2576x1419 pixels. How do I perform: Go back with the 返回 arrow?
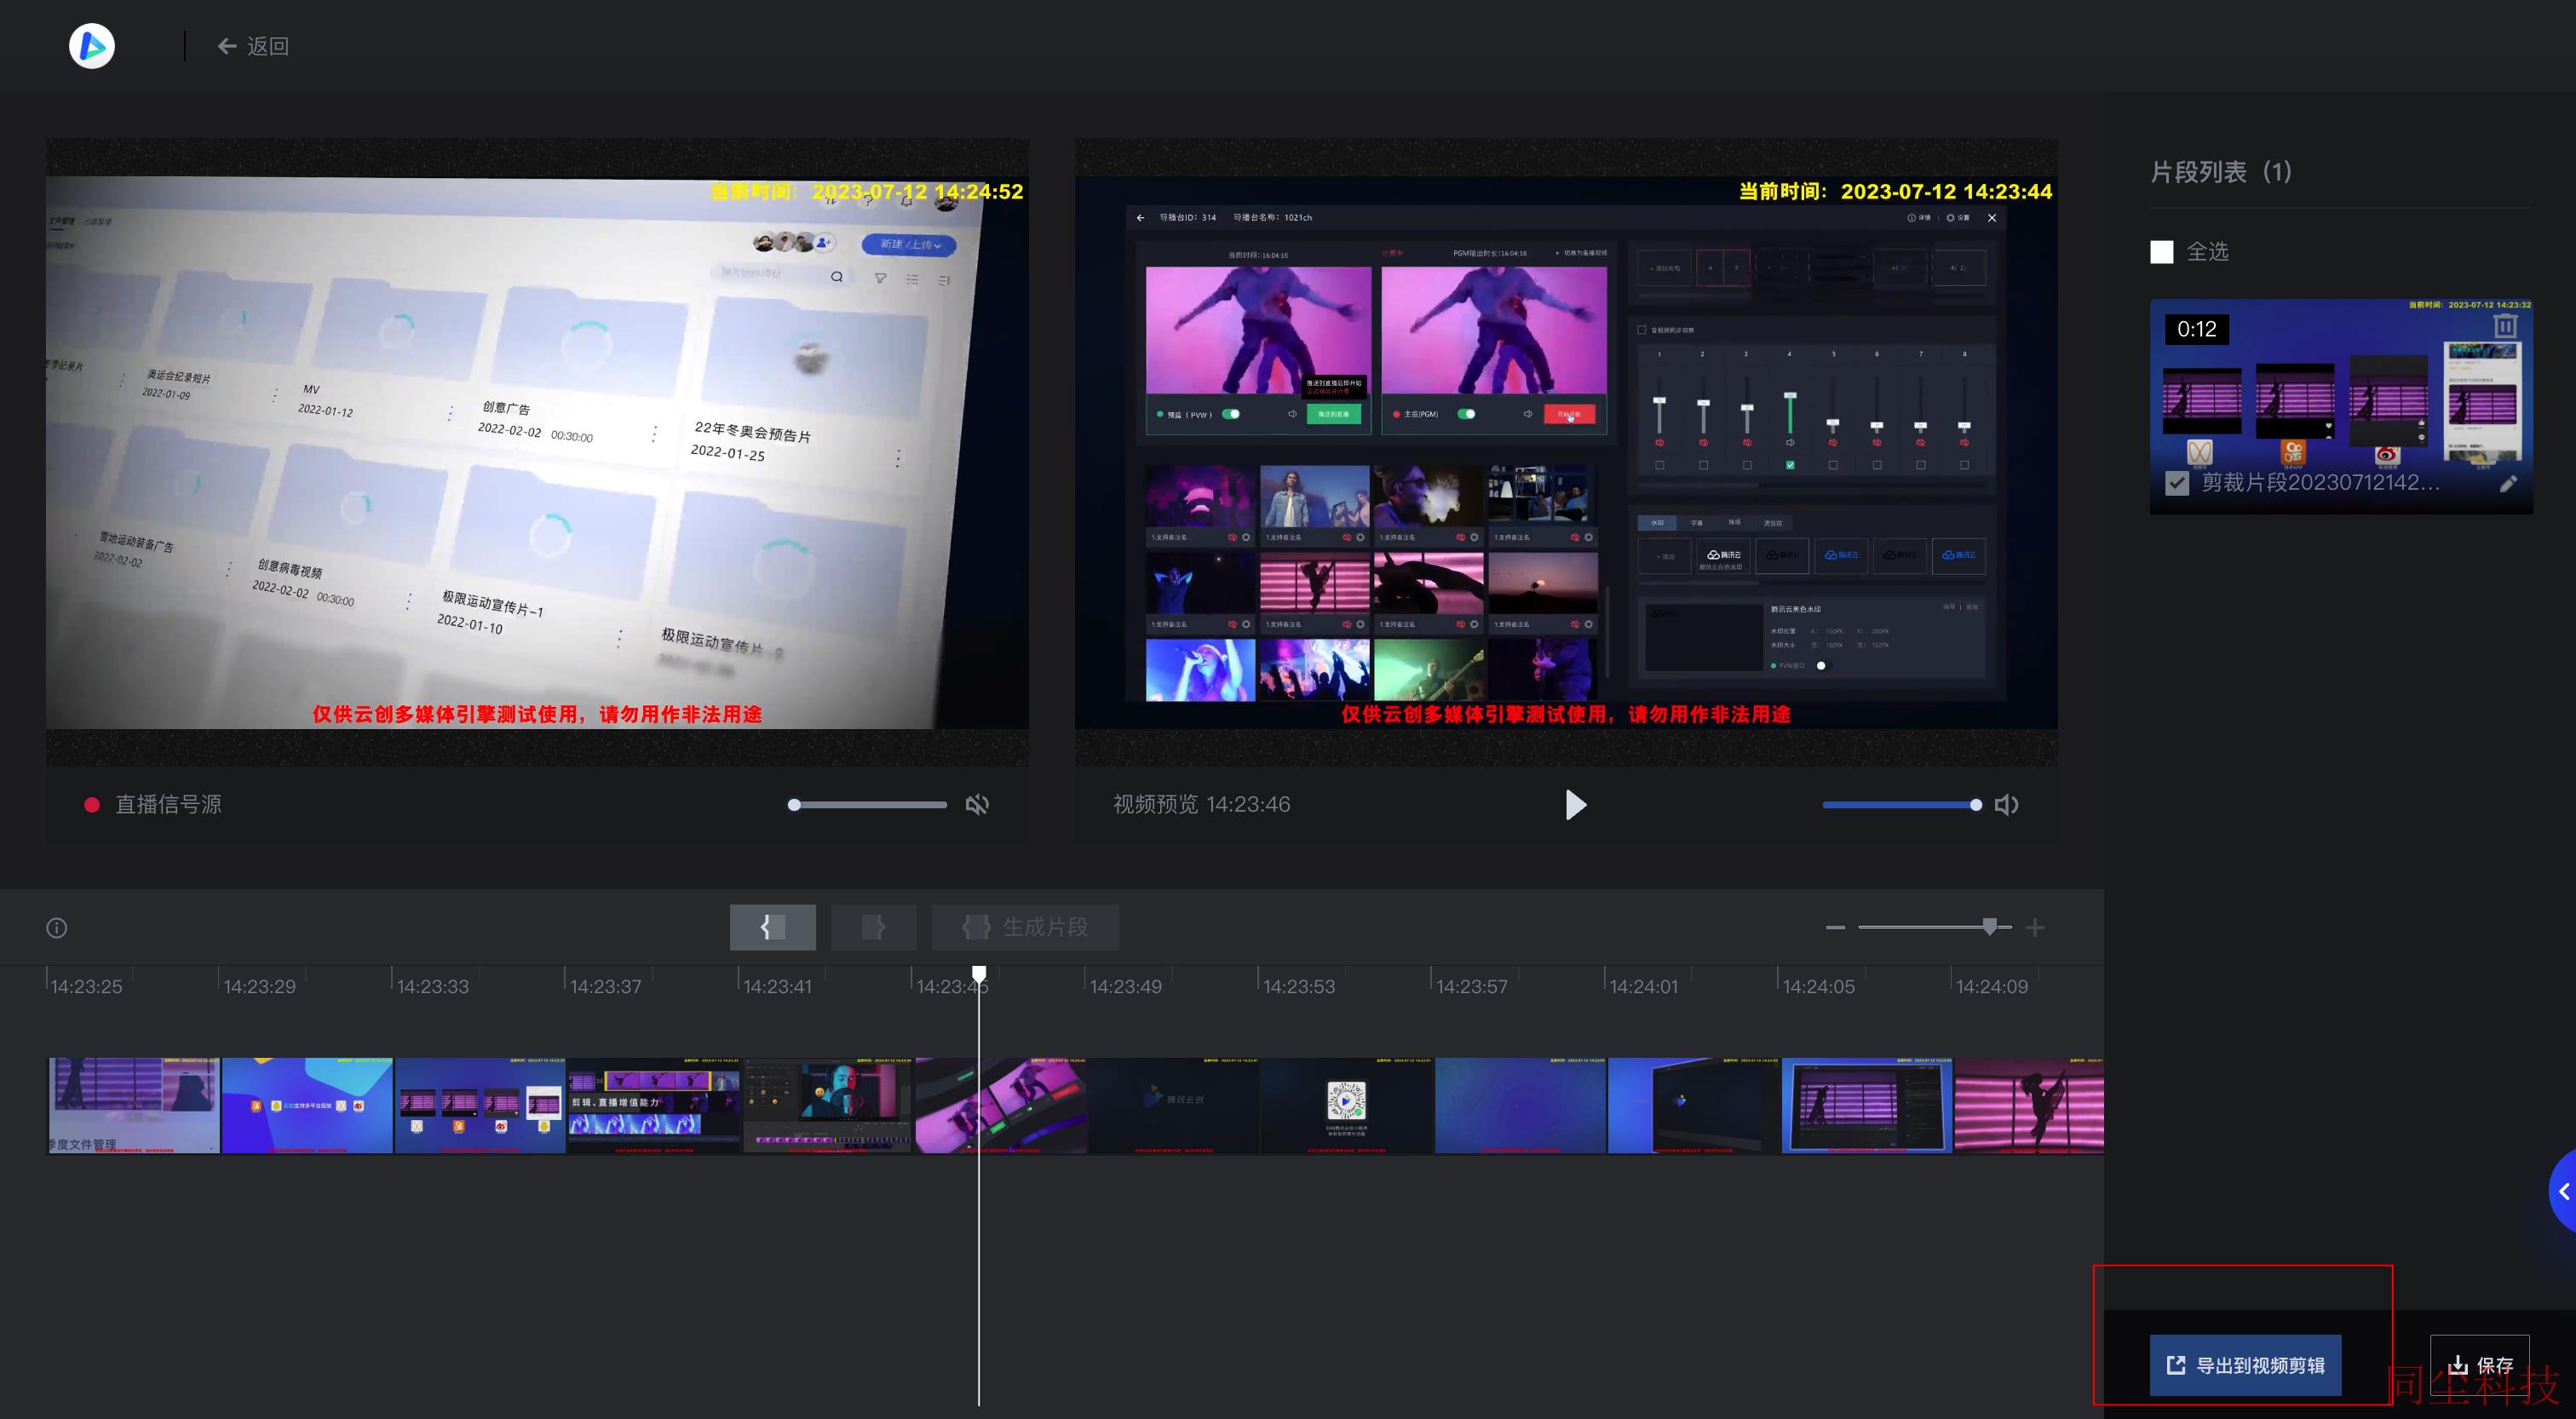pos(254,46)
